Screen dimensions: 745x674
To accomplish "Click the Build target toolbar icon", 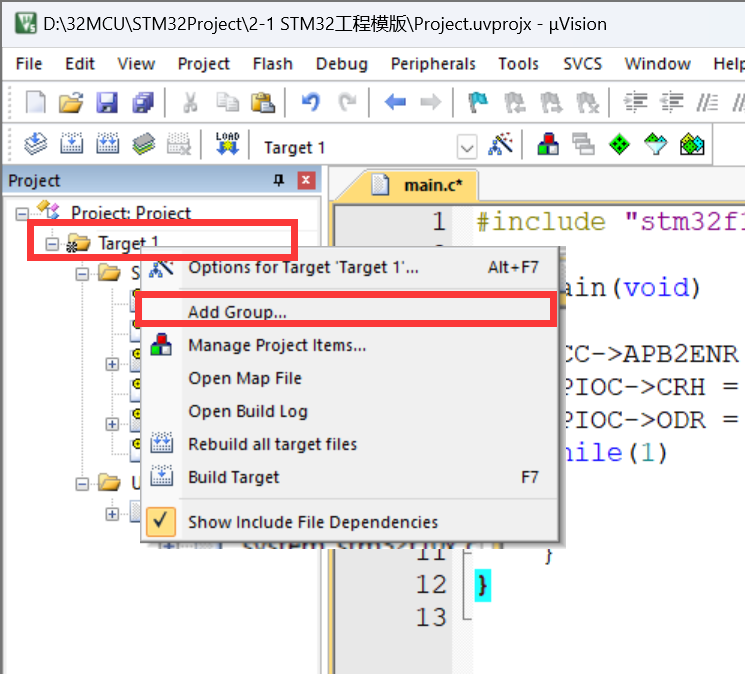I will point(72,144).
